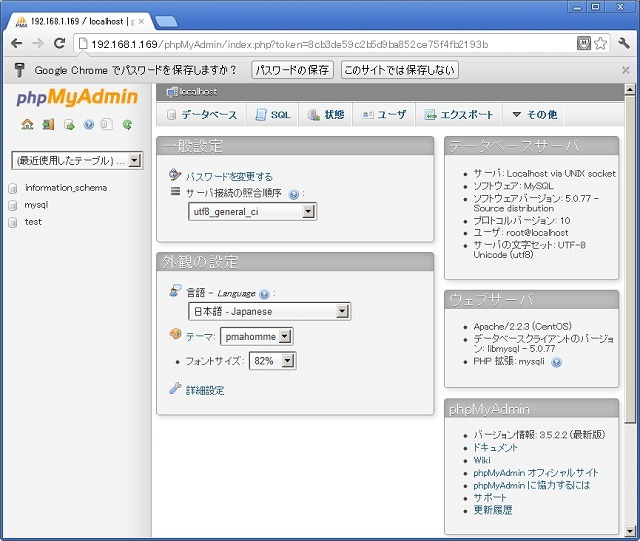
Task: Click text 'ユーザ: root@localhost'
Action: [521, 233]
